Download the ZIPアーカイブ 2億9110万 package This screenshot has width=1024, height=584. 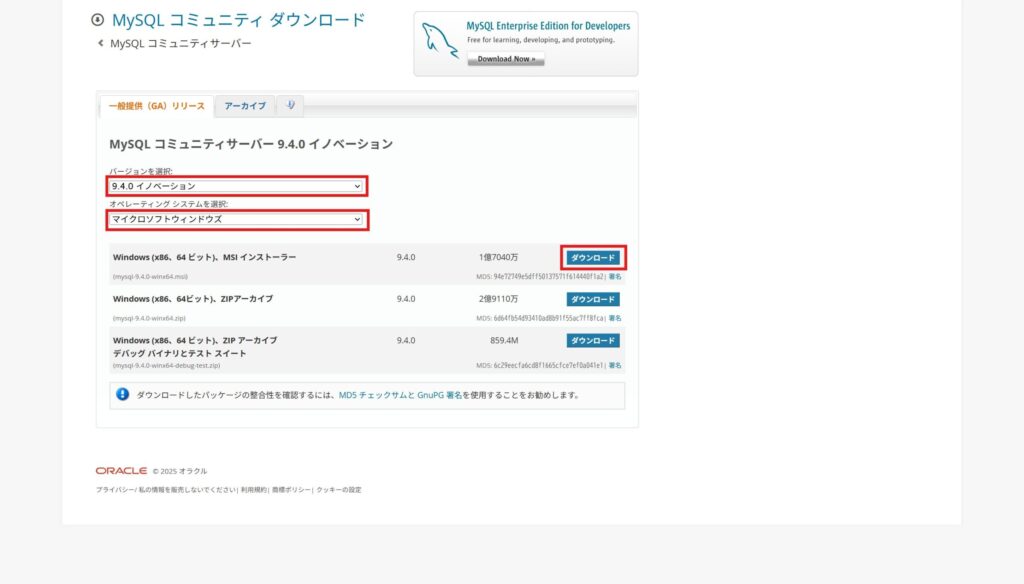click(593, 299)
